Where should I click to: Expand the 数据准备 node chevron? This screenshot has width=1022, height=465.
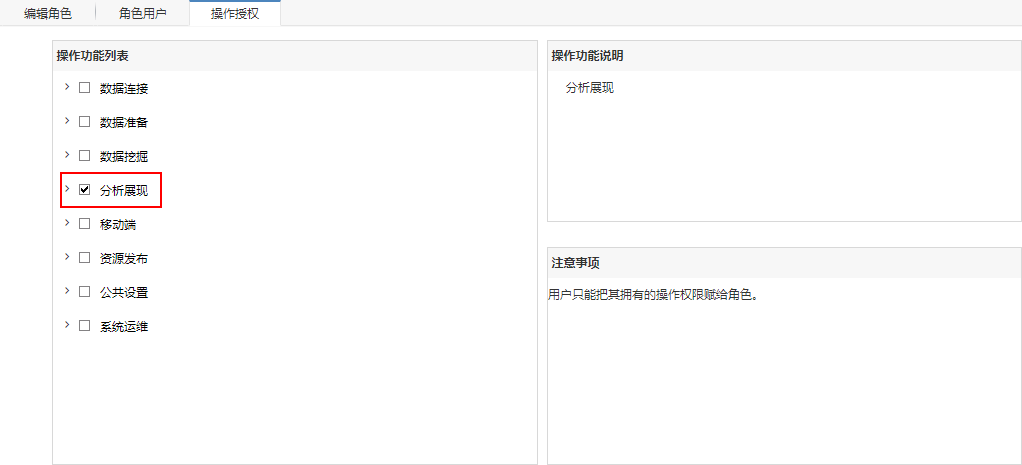click(66, 121)
